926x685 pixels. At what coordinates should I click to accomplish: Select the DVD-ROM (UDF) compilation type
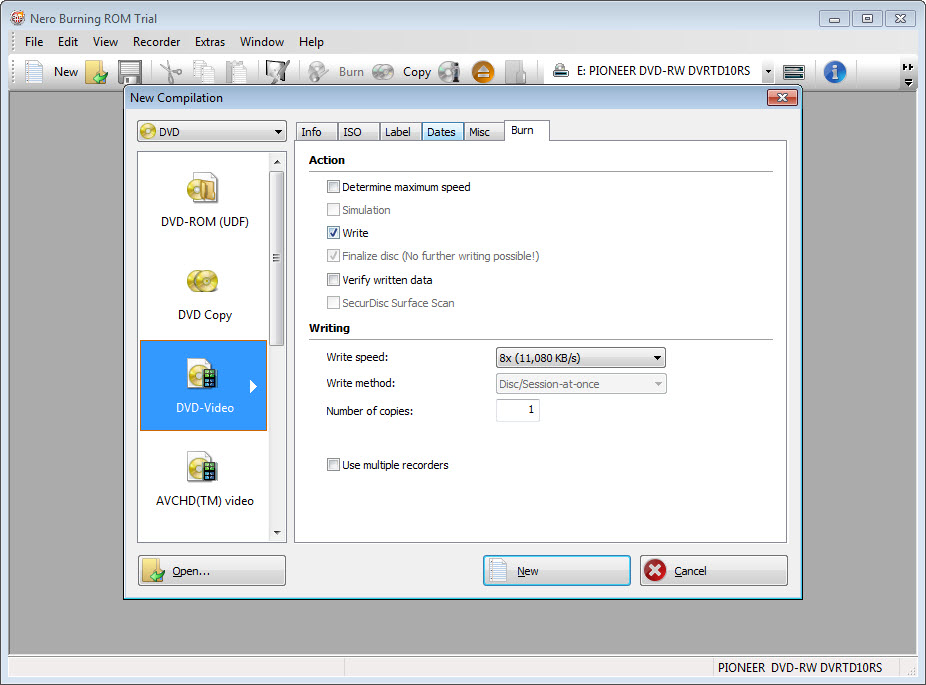[204, 201]
